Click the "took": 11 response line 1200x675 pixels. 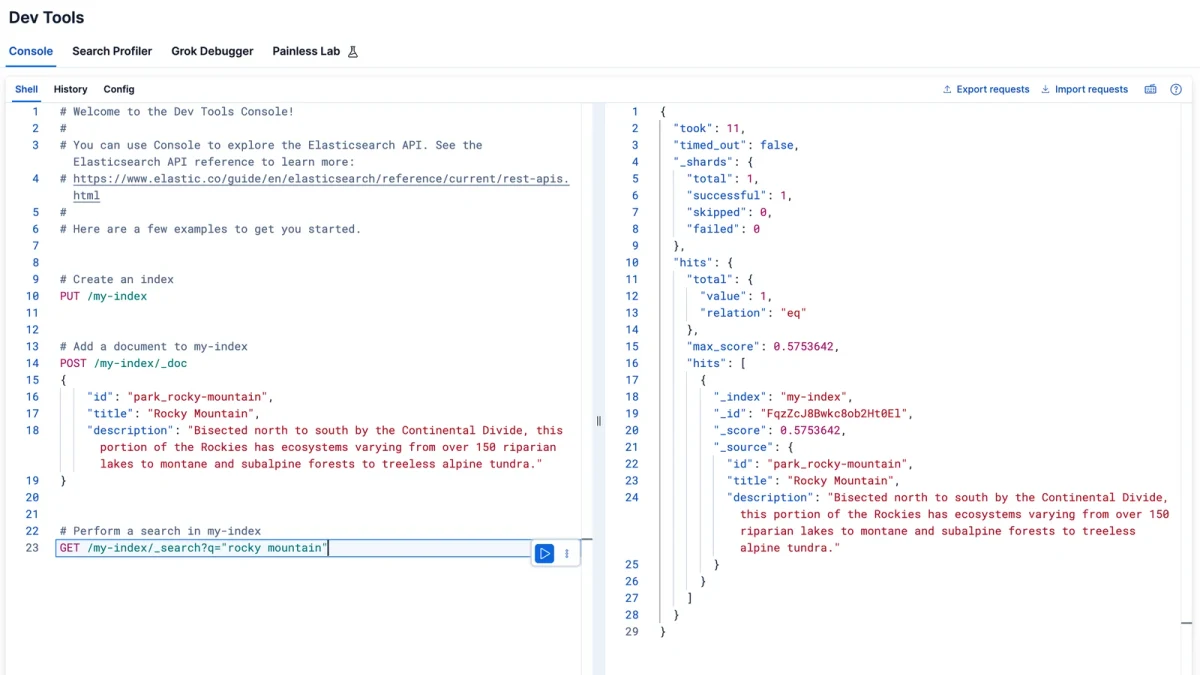click(710, 128)
